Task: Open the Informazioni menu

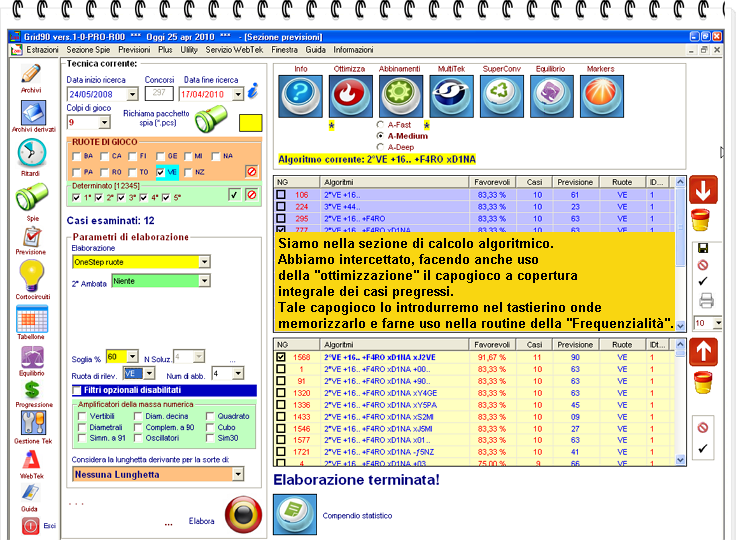Action: [x=353, y=50]
